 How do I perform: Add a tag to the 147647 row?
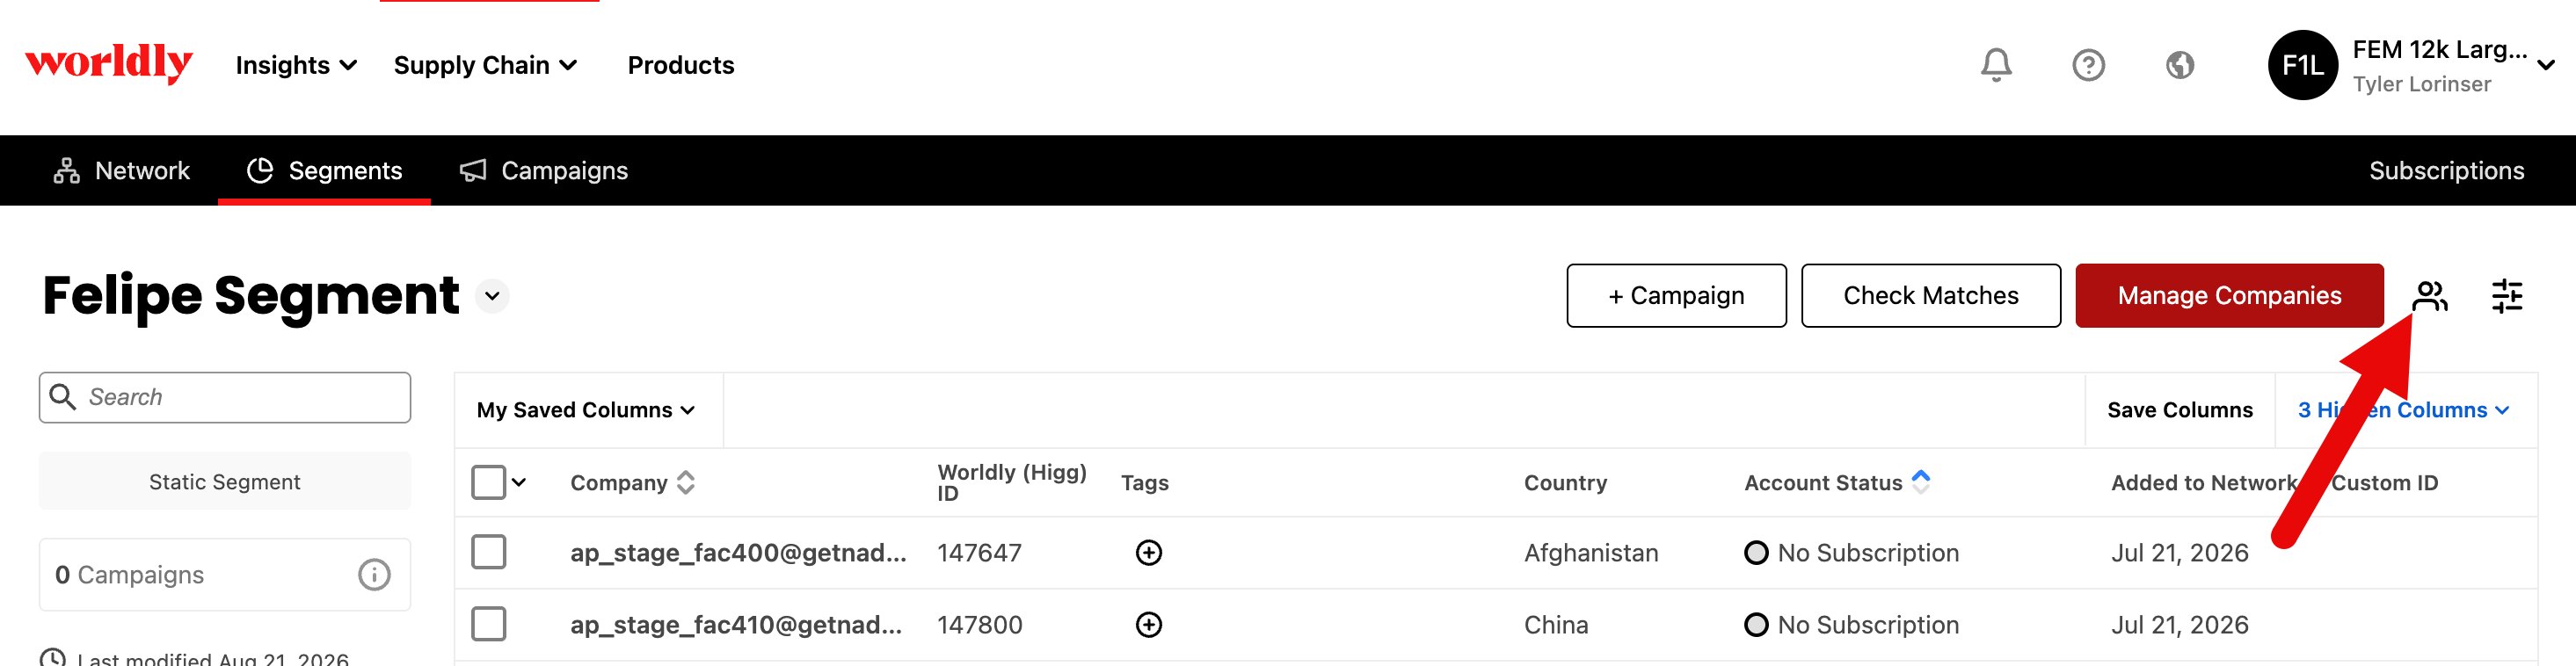coord(1149,553)
